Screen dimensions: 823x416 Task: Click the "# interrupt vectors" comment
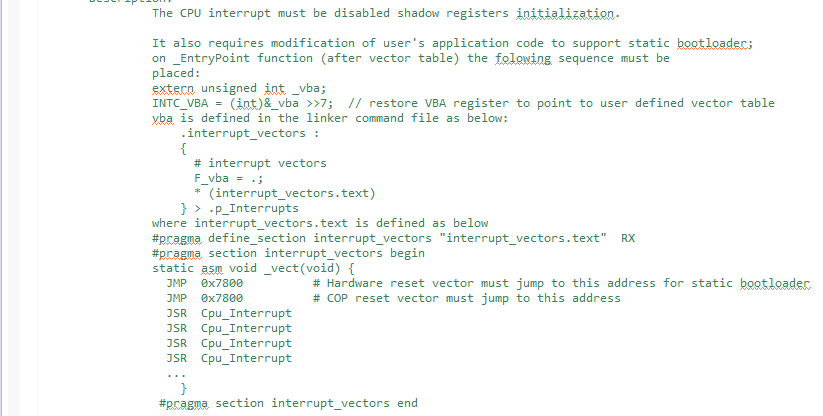pos(260,163)
